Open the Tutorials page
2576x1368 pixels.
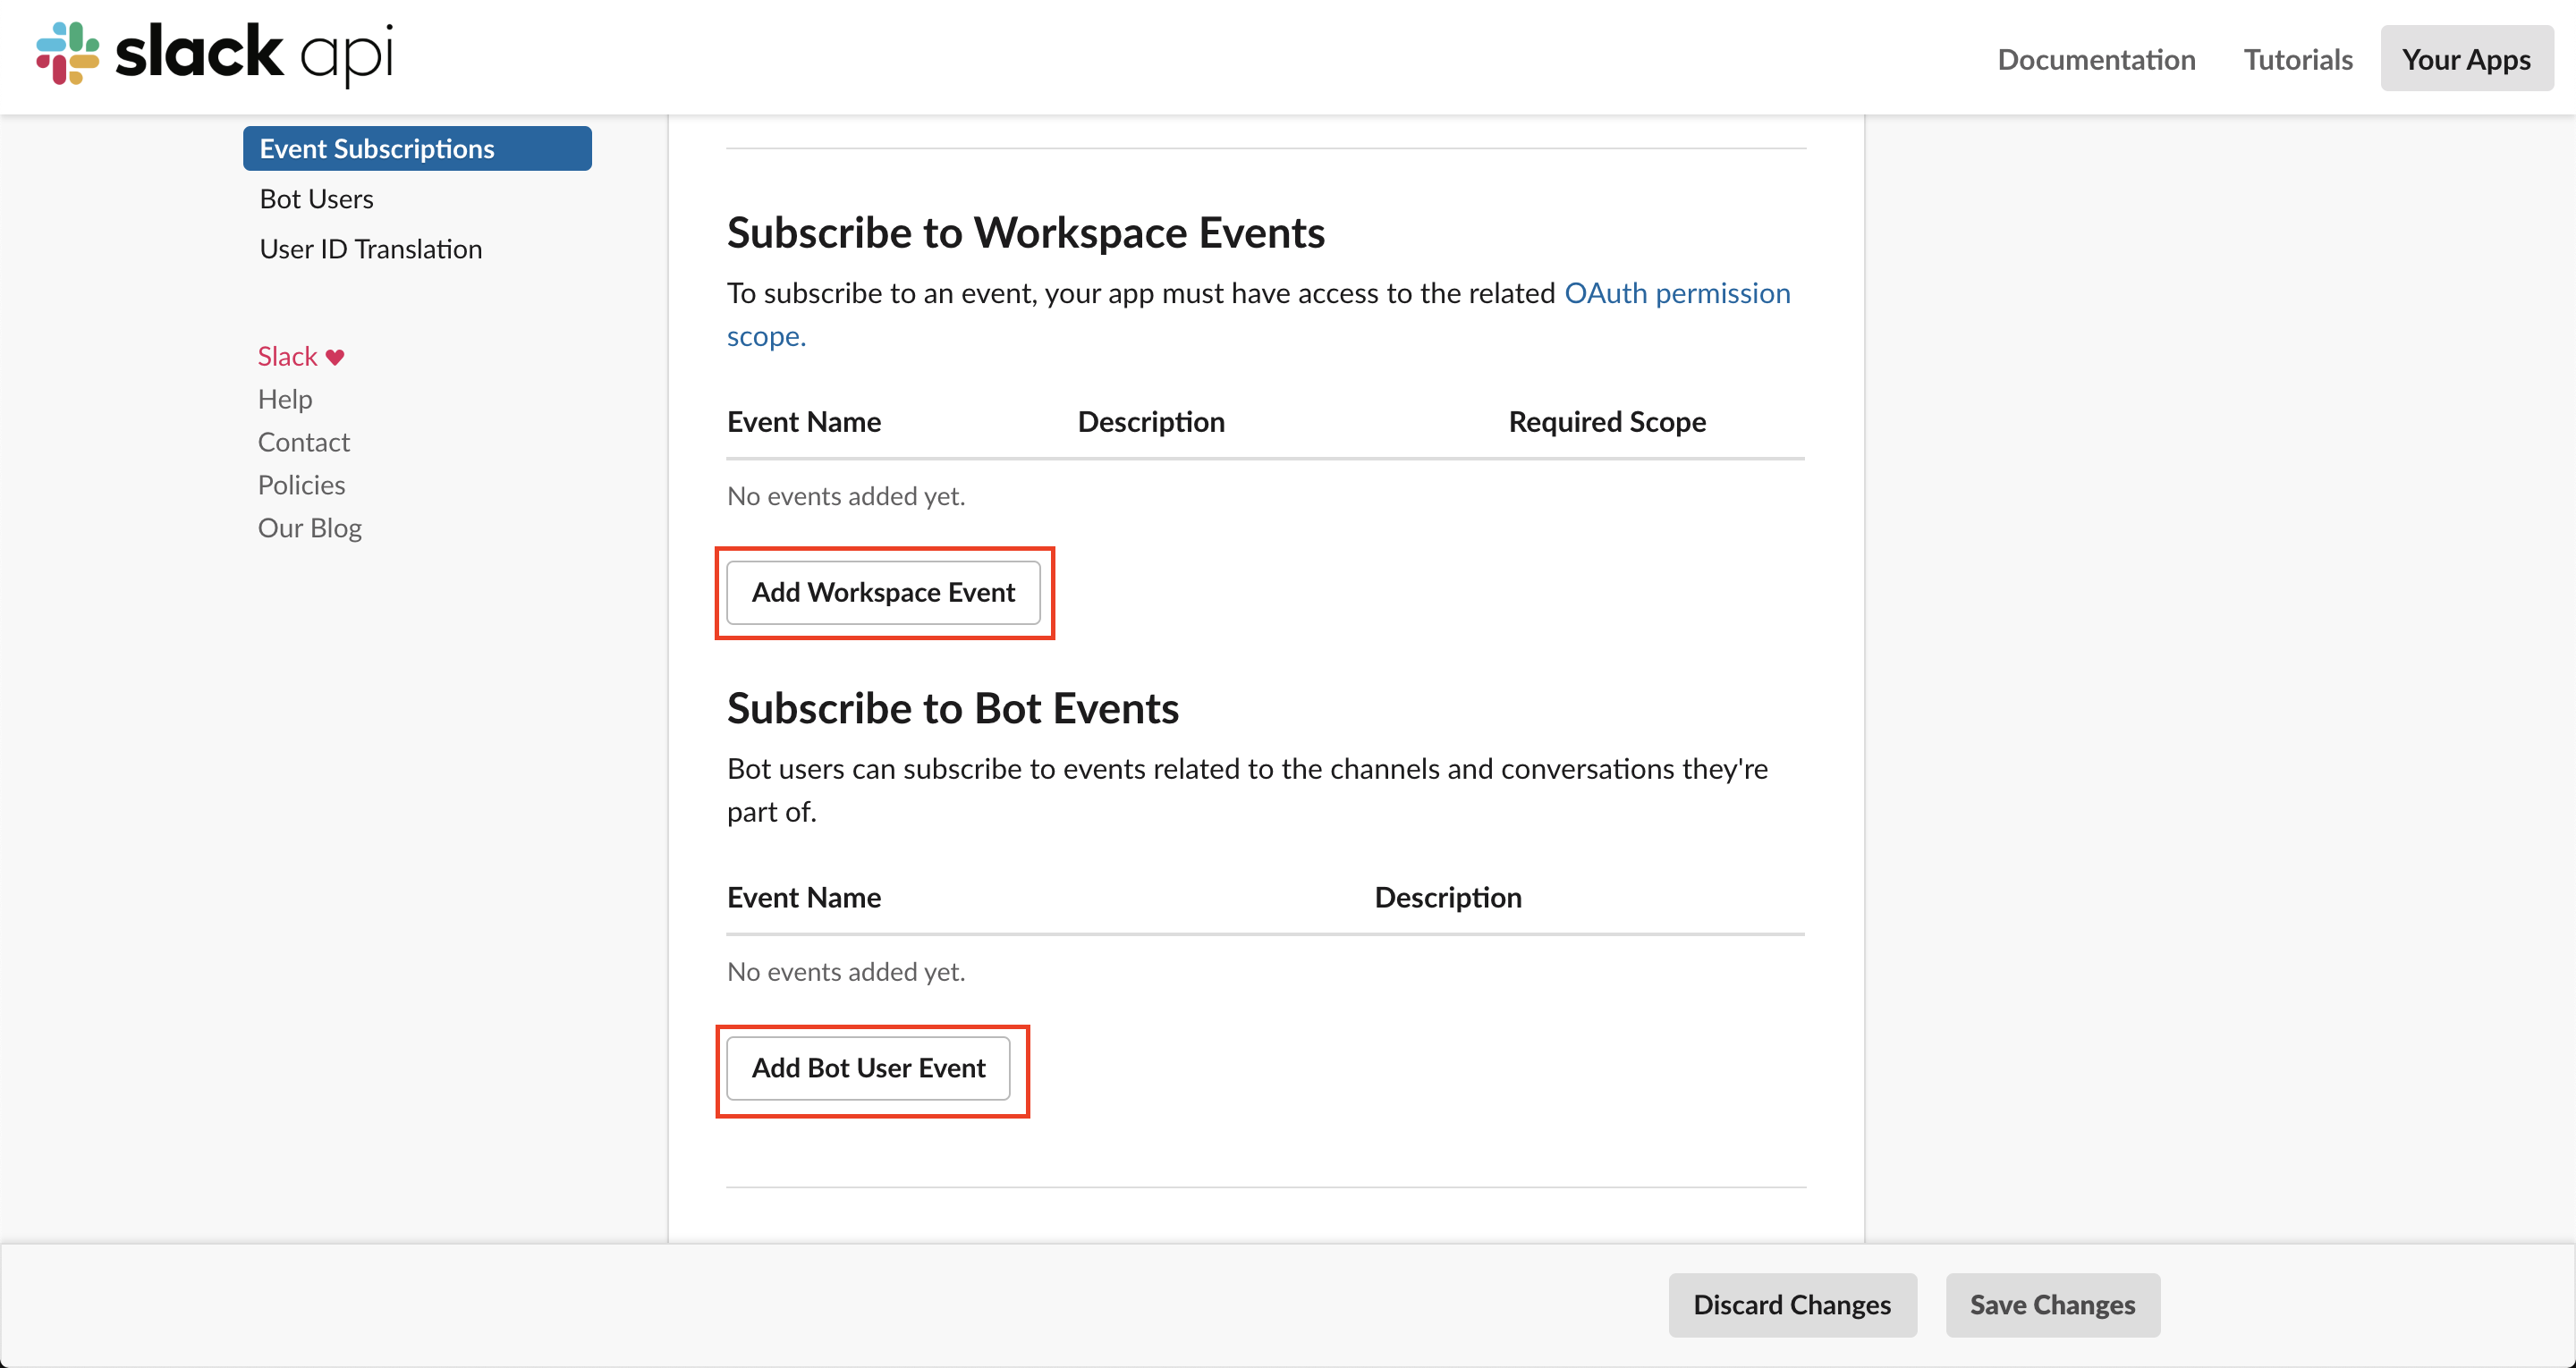click(x=2297, y=58)
